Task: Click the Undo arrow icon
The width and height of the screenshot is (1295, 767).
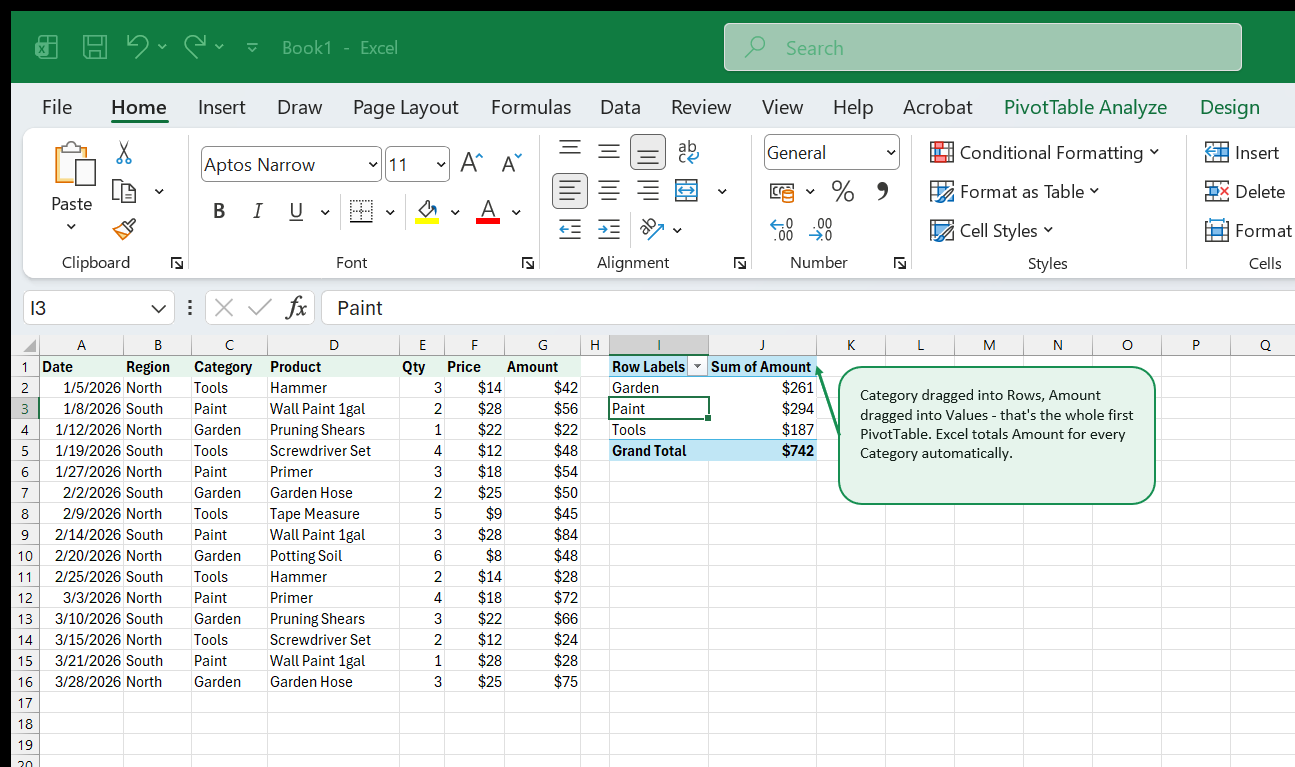Action: coord(138,46)
